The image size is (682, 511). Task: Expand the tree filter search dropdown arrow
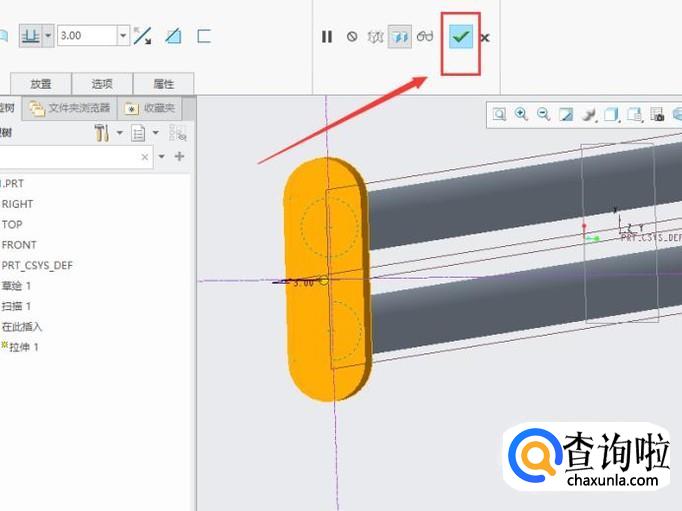click(x=160, y=157)
